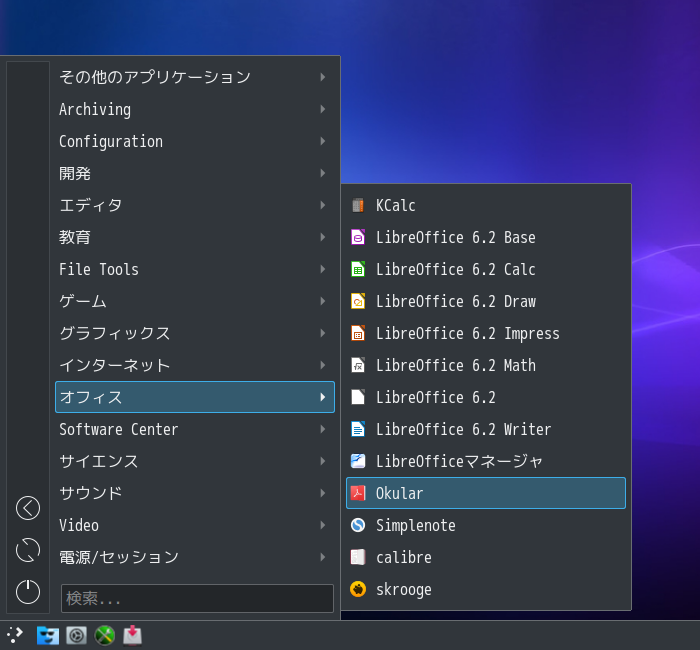The width and height of the screenshot is (700, 650).
Task: Click the calibre book icon
Action: (x=358, y=557)
